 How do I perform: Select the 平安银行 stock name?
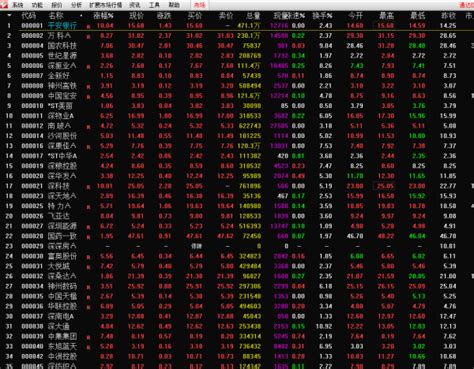click(62, 26)
